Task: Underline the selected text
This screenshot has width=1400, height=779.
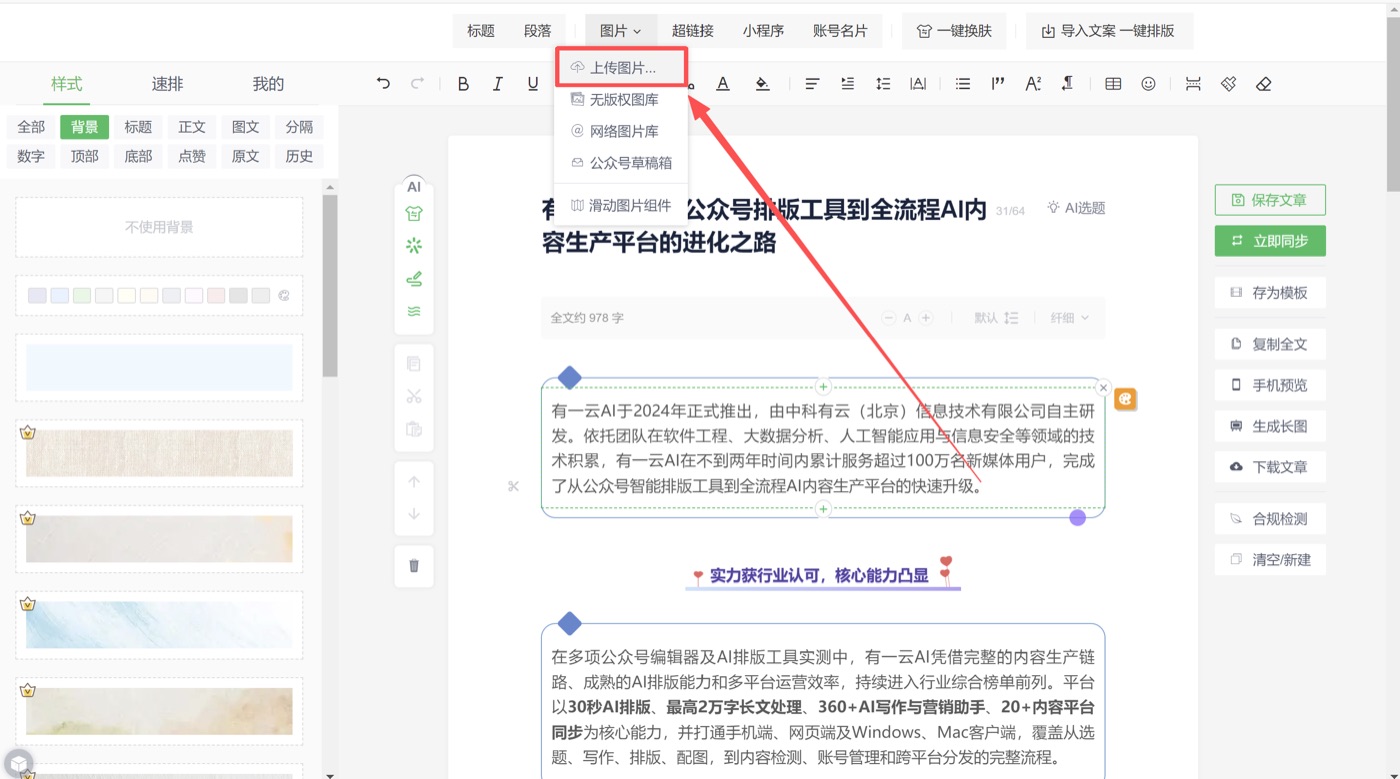Action: pos(533,84)
